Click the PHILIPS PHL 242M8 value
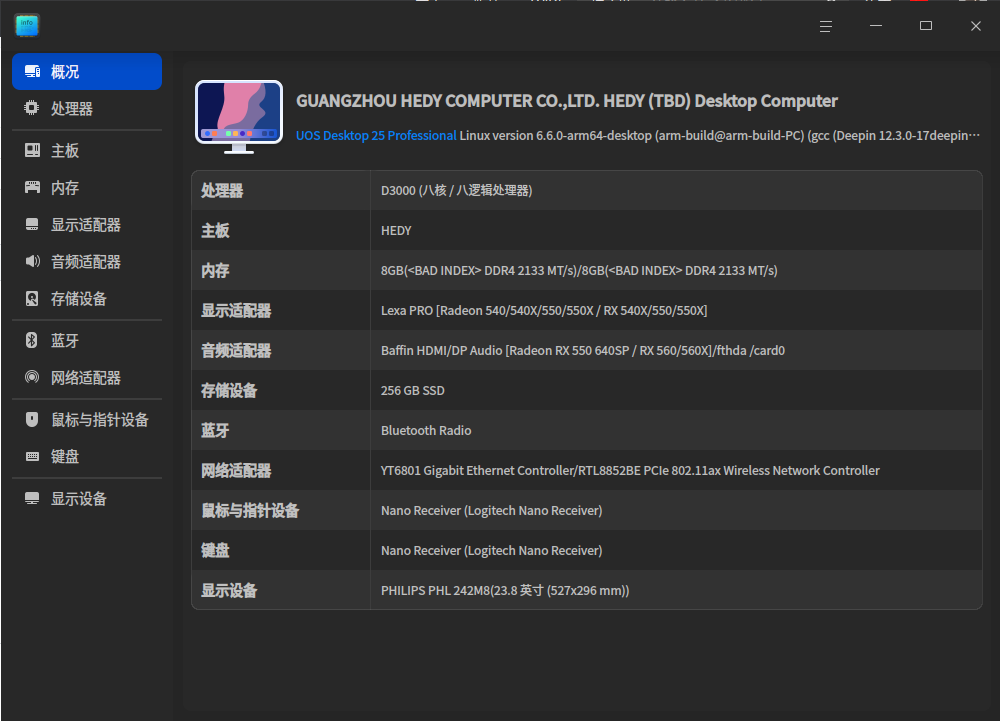 point(505,591)
